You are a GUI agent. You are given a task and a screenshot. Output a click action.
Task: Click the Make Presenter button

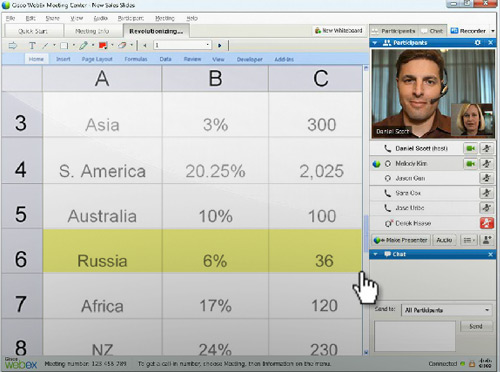click(x=401, y=240)
